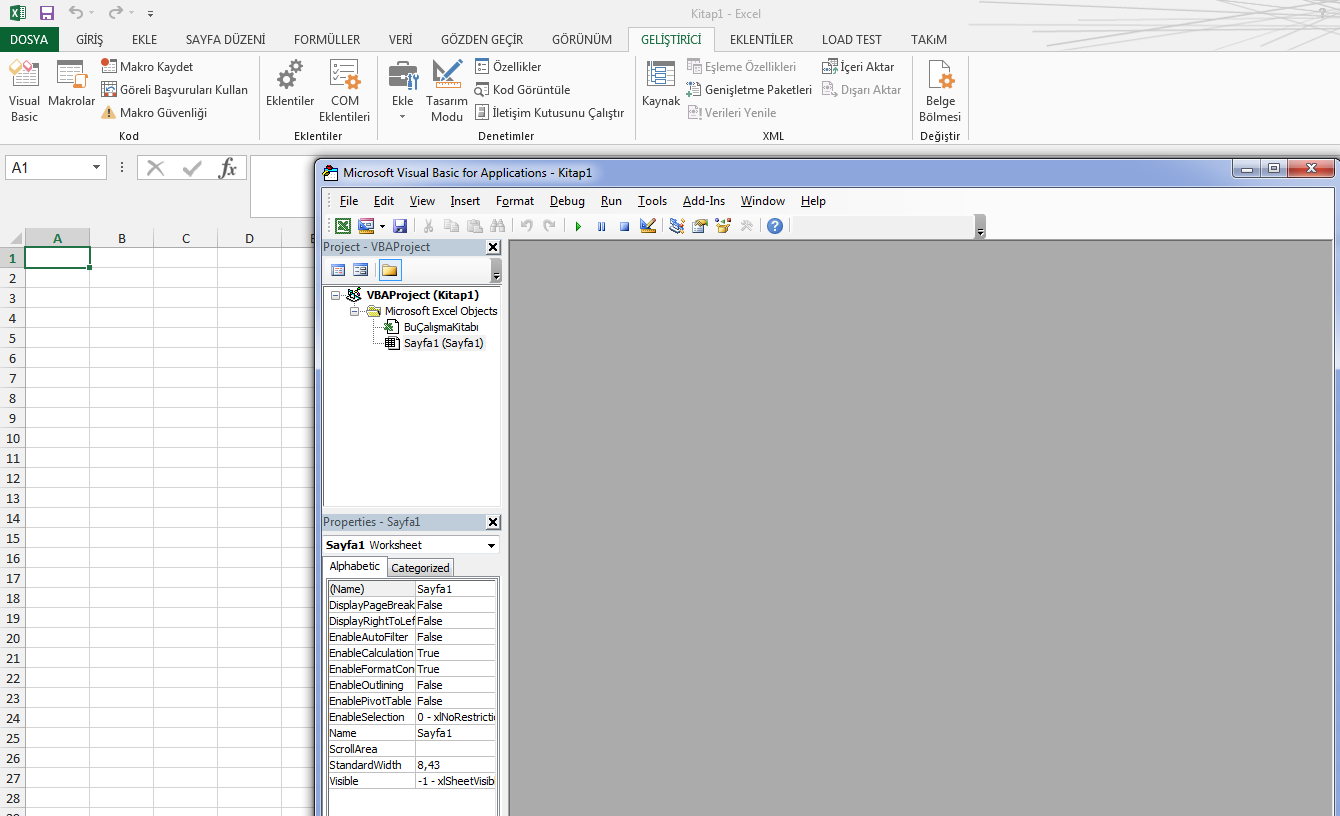Screen dimensions: 1340x816
Task: Click the Reset (stop) toolbar icon
Action: pos(624,226)
